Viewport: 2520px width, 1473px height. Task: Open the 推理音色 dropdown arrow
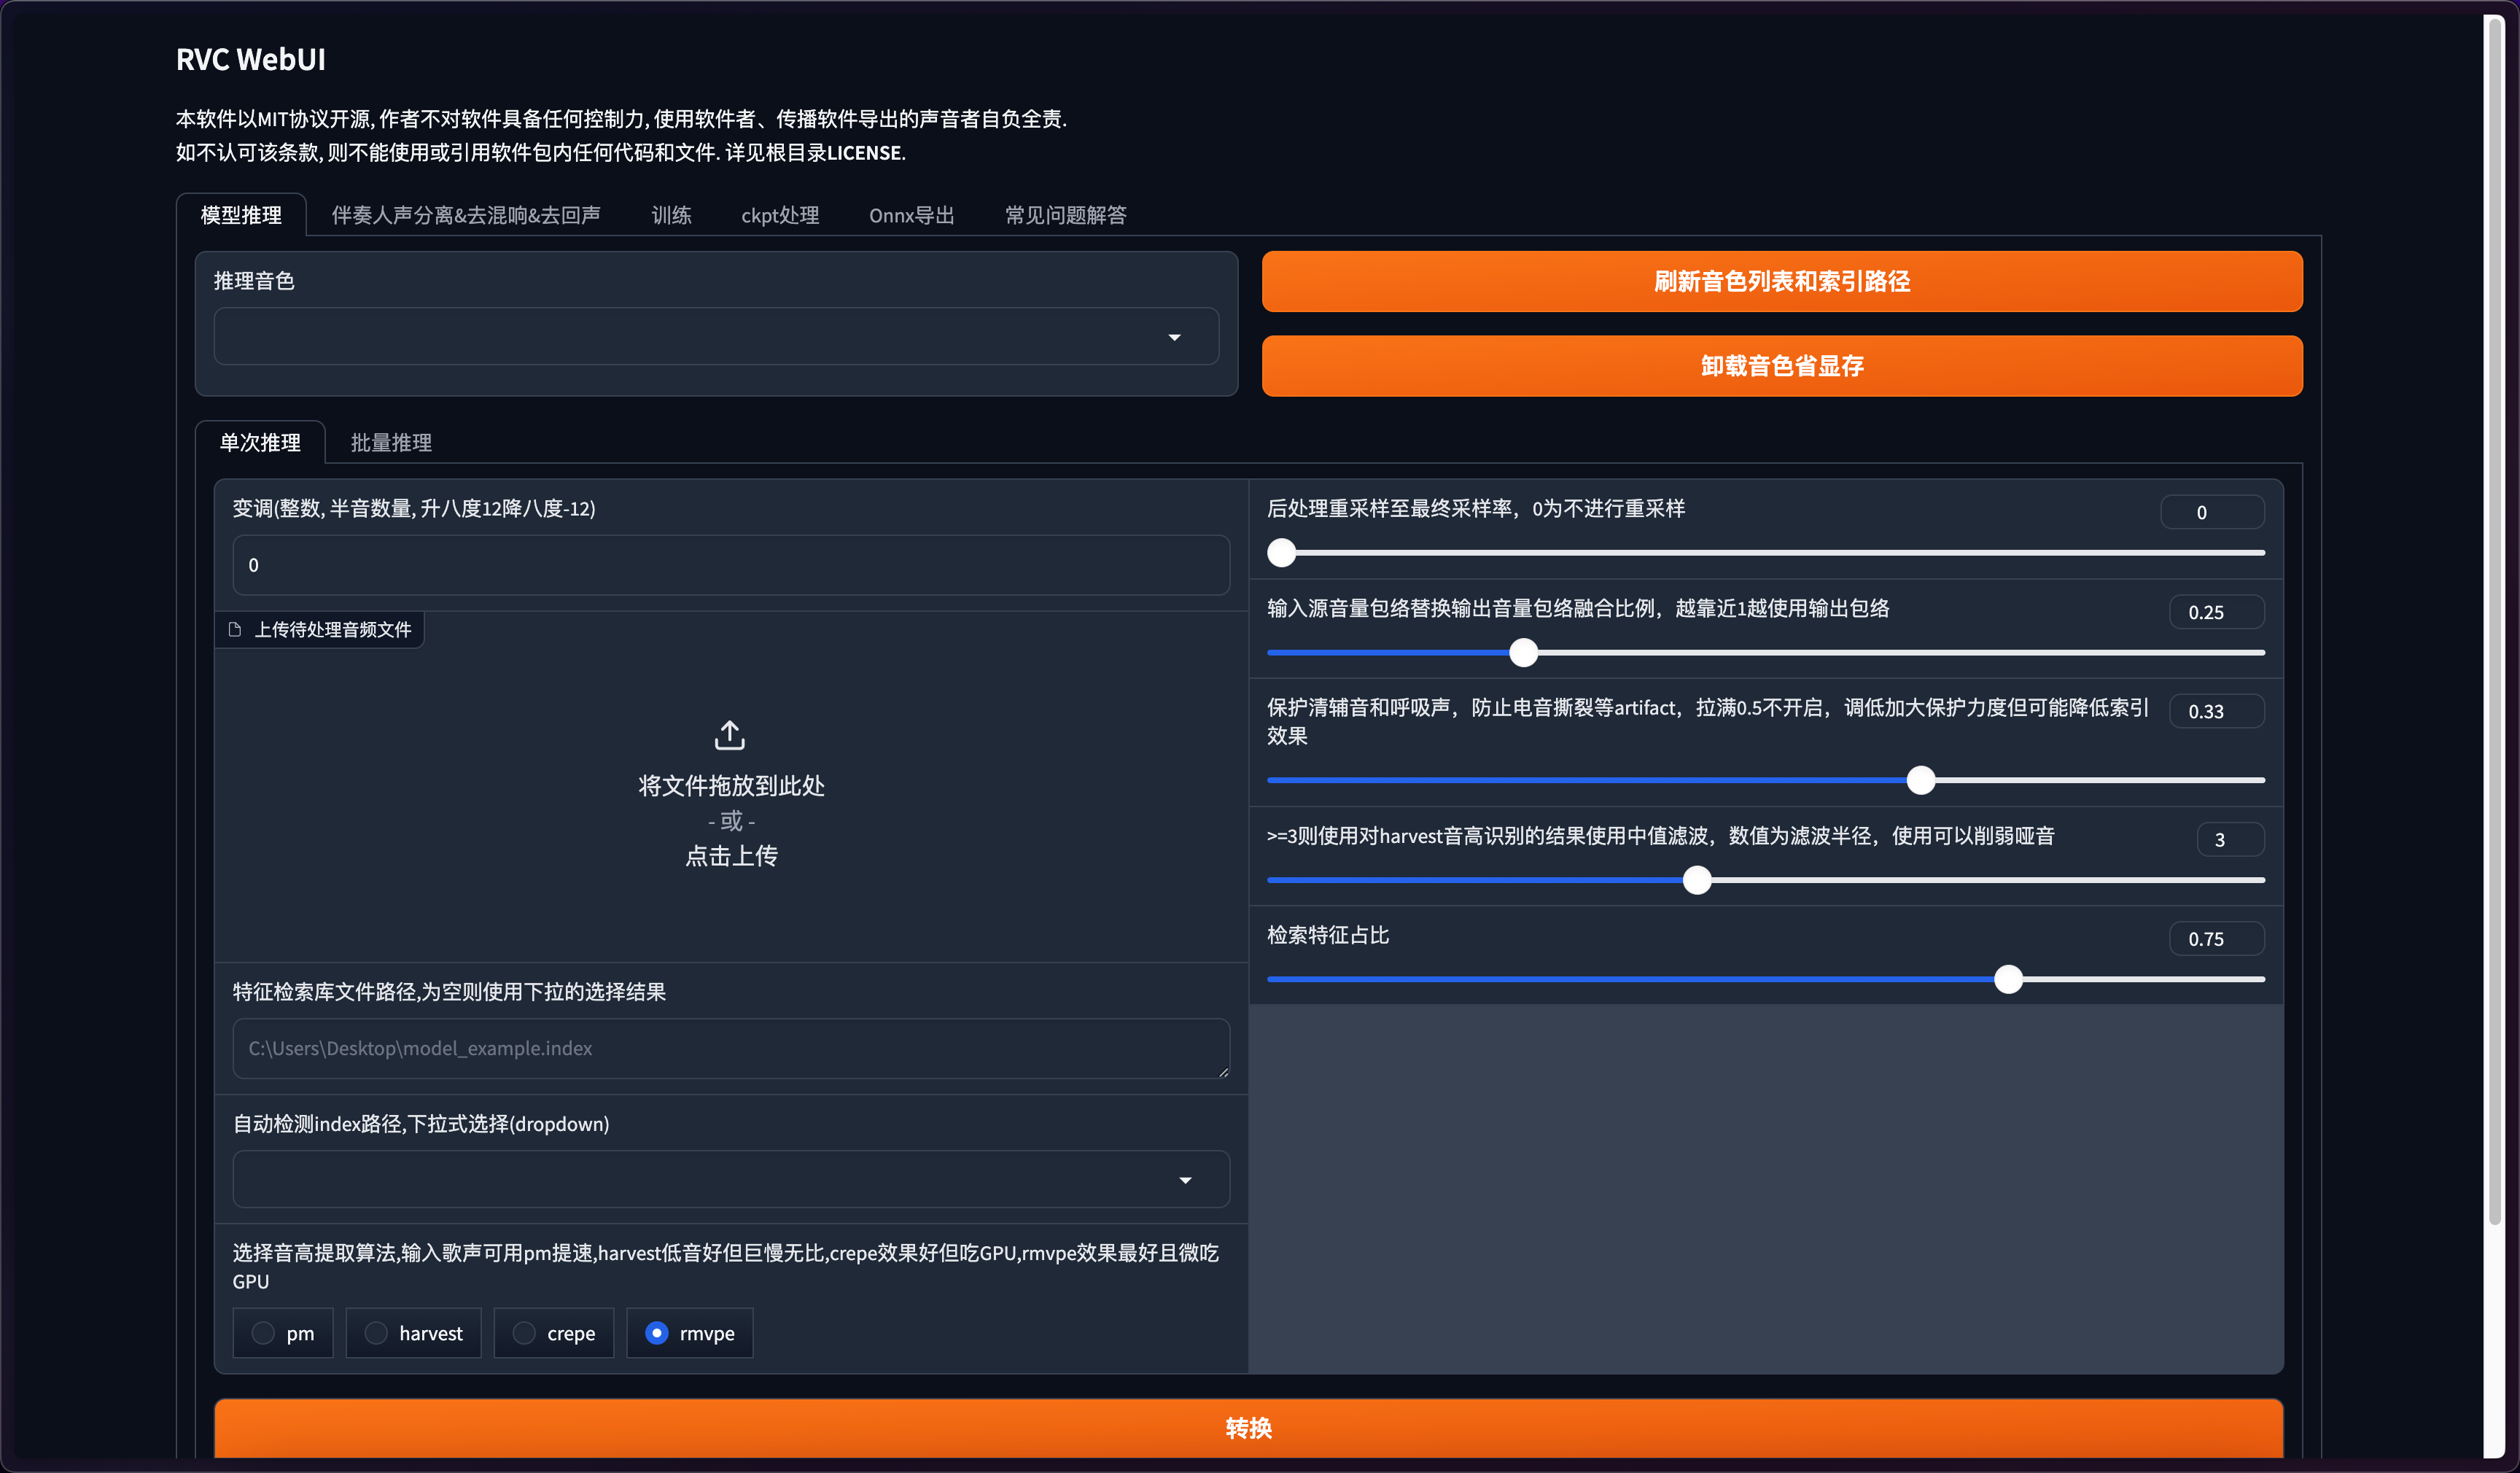pyautogui.click(x=1174, y=337)
